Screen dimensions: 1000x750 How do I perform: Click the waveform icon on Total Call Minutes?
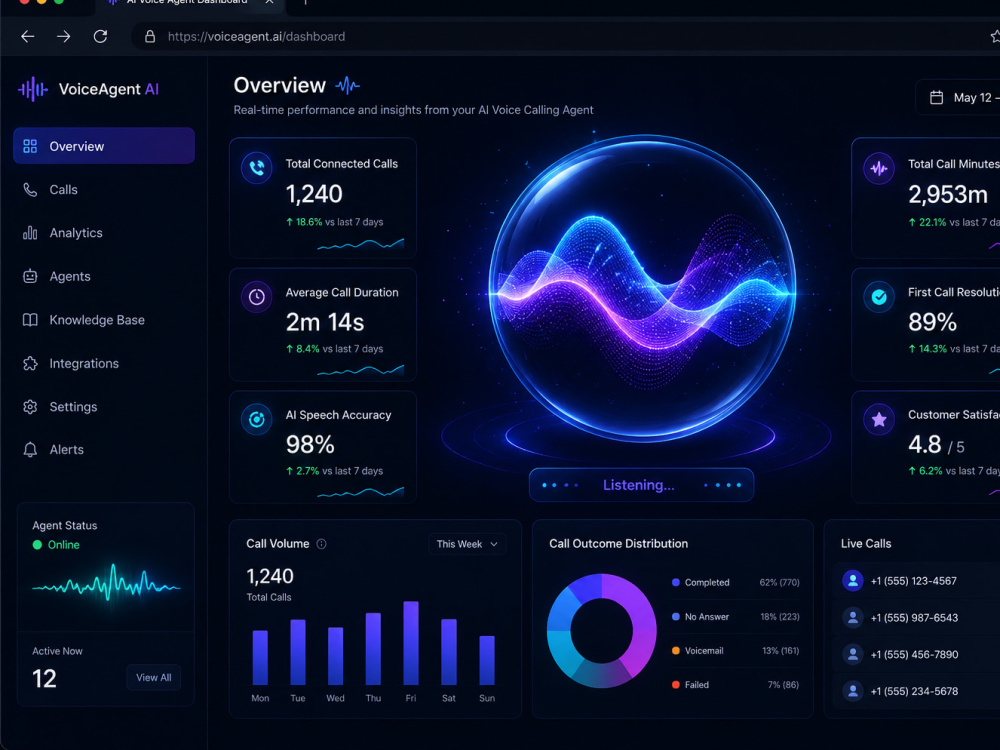(879, 168)
